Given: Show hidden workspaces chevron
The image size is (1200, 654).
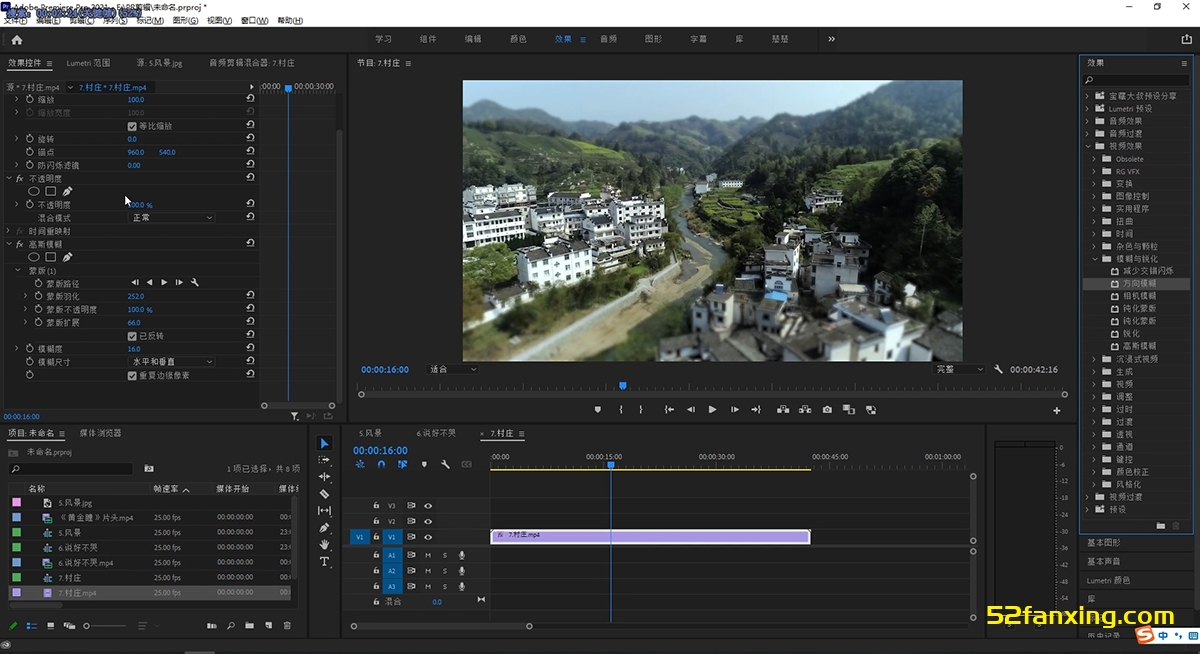Looking at the screenshot, I should coord(831,39).
